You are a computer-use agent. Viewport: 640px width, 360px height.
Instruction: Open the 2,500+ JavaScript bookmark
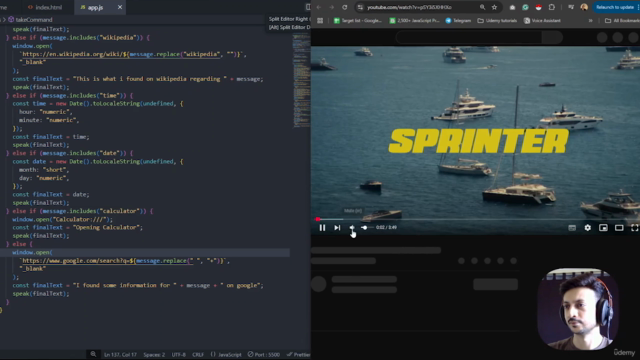coord(414,20)
